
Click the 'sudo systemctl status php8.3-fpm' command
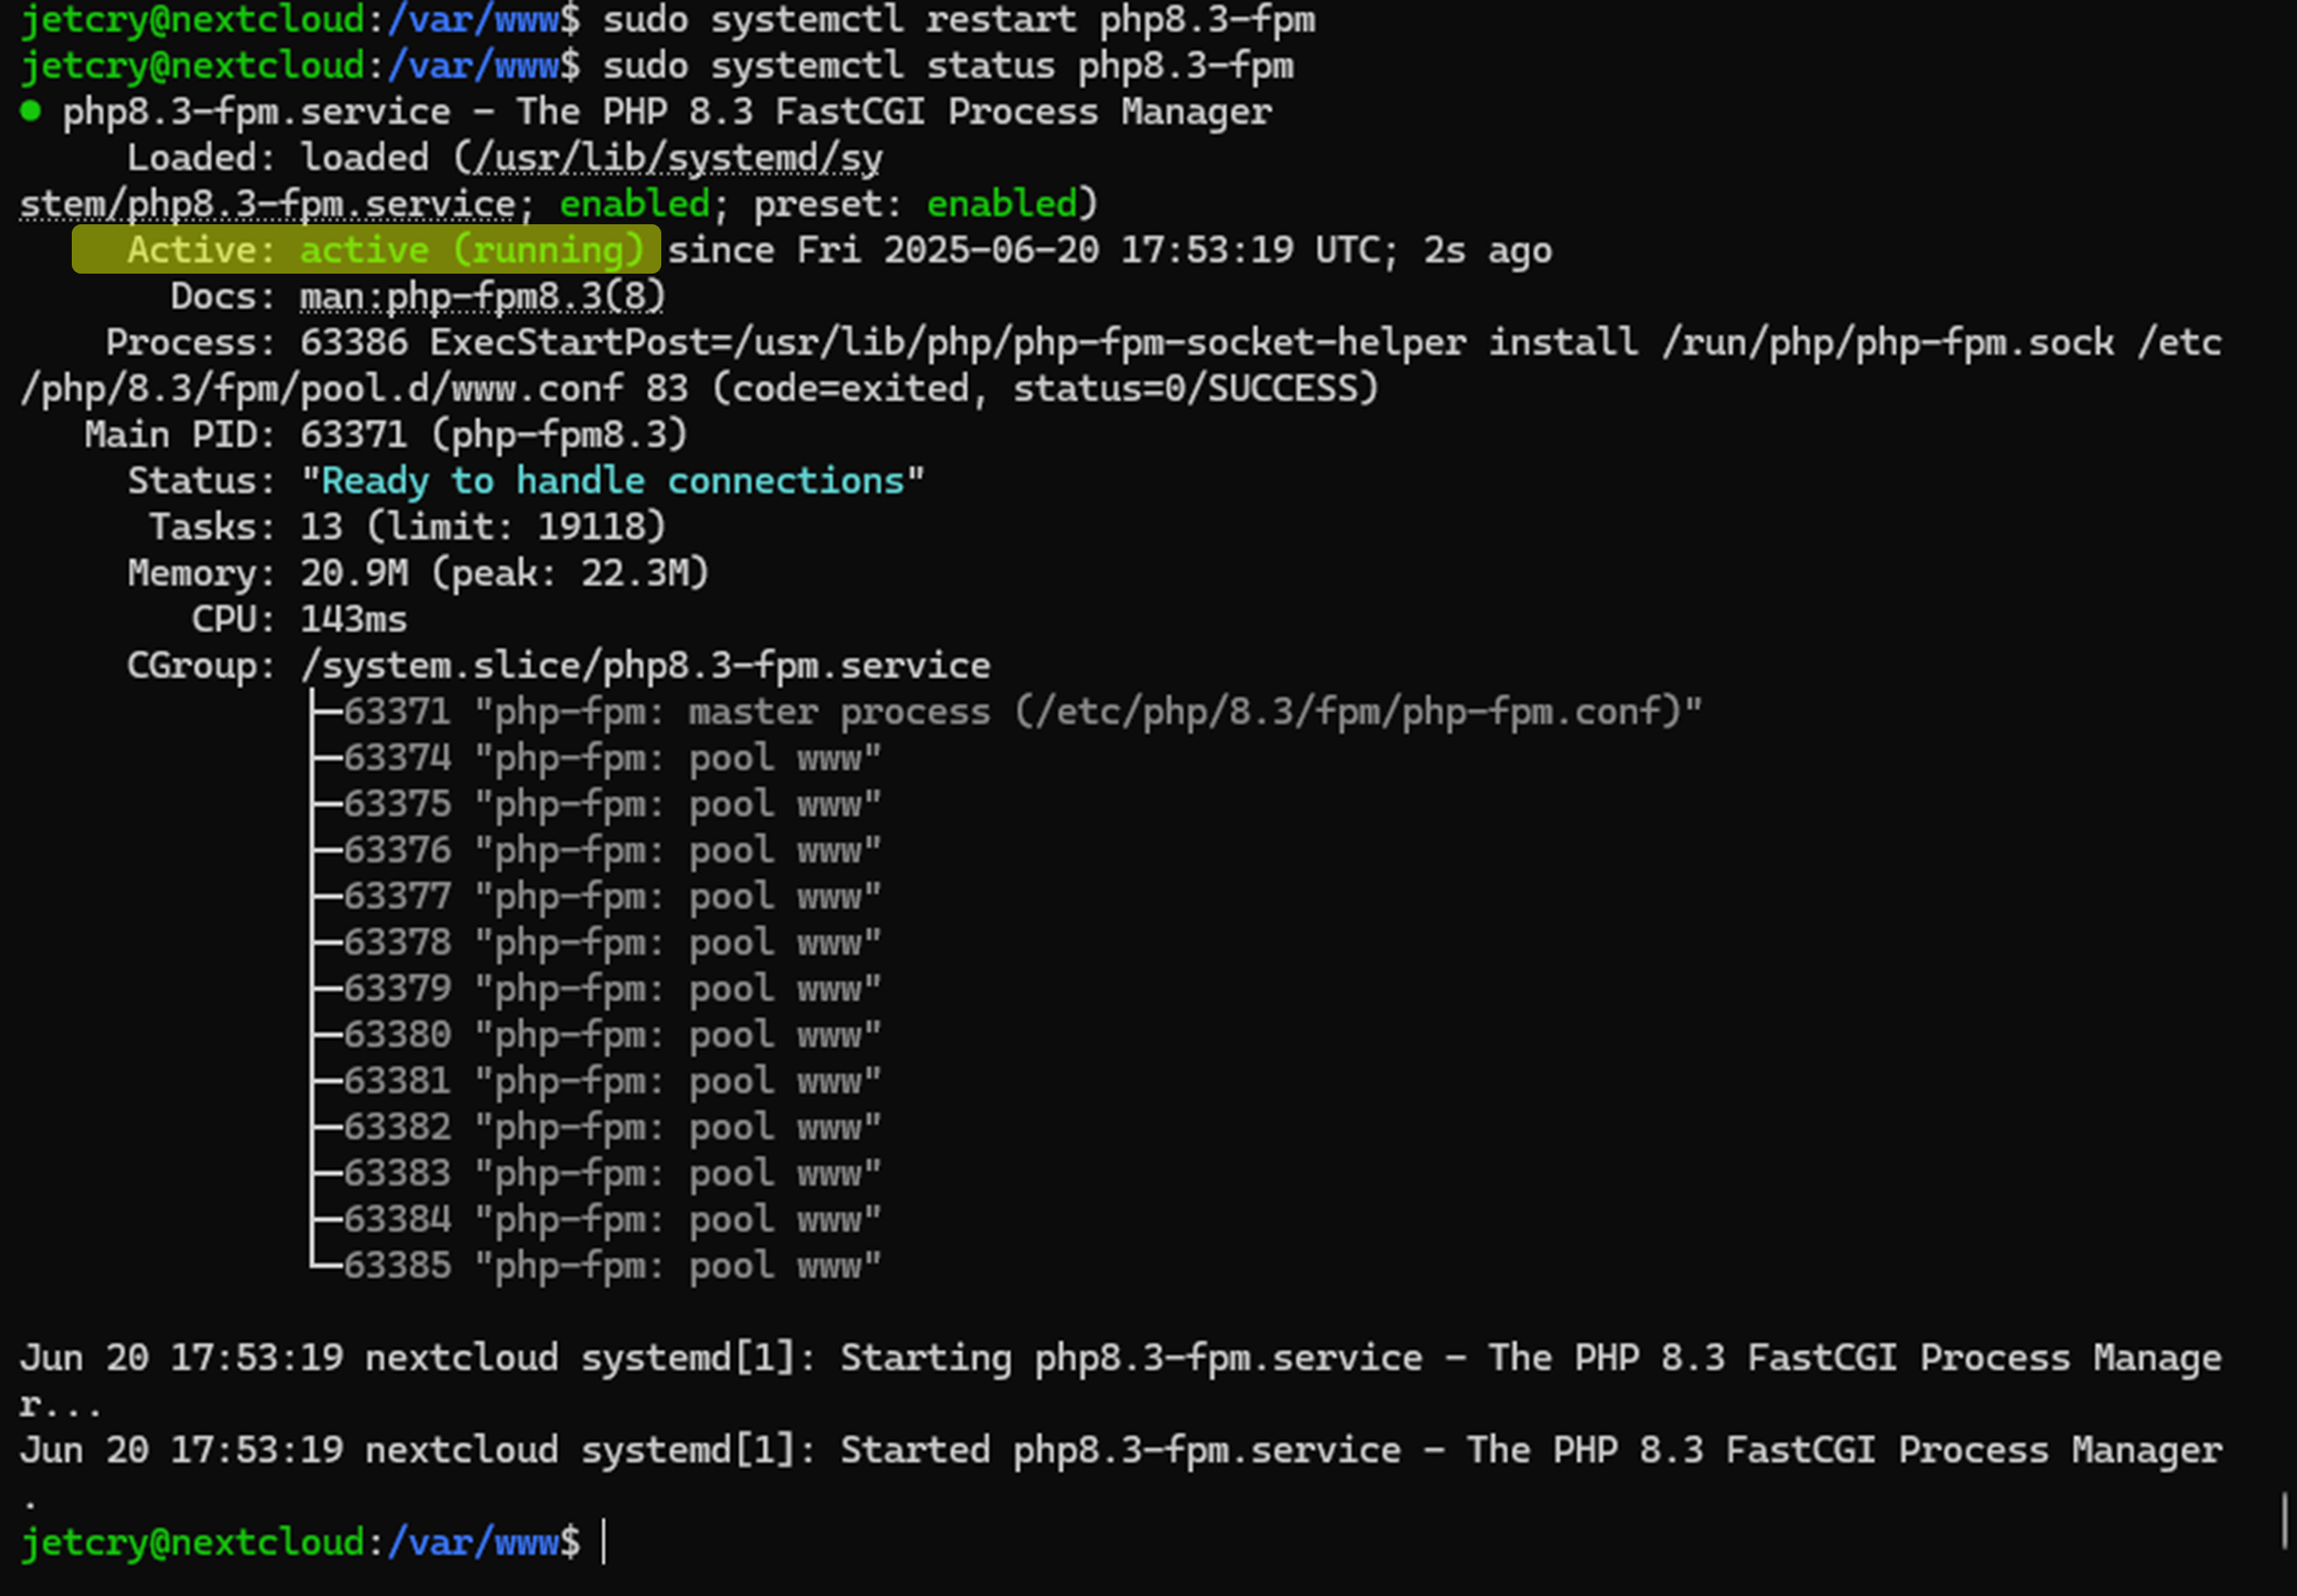pos(947,66)
